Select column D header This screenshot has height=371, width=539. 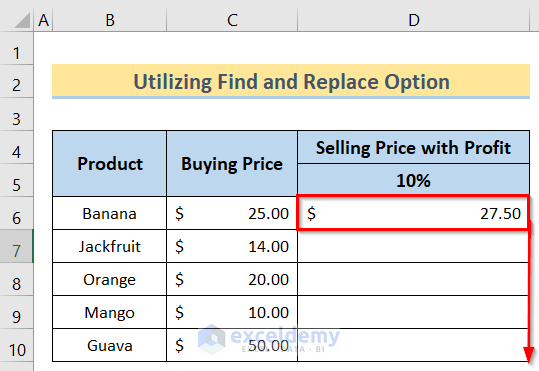pyautogui.click(x=414, y=20)
